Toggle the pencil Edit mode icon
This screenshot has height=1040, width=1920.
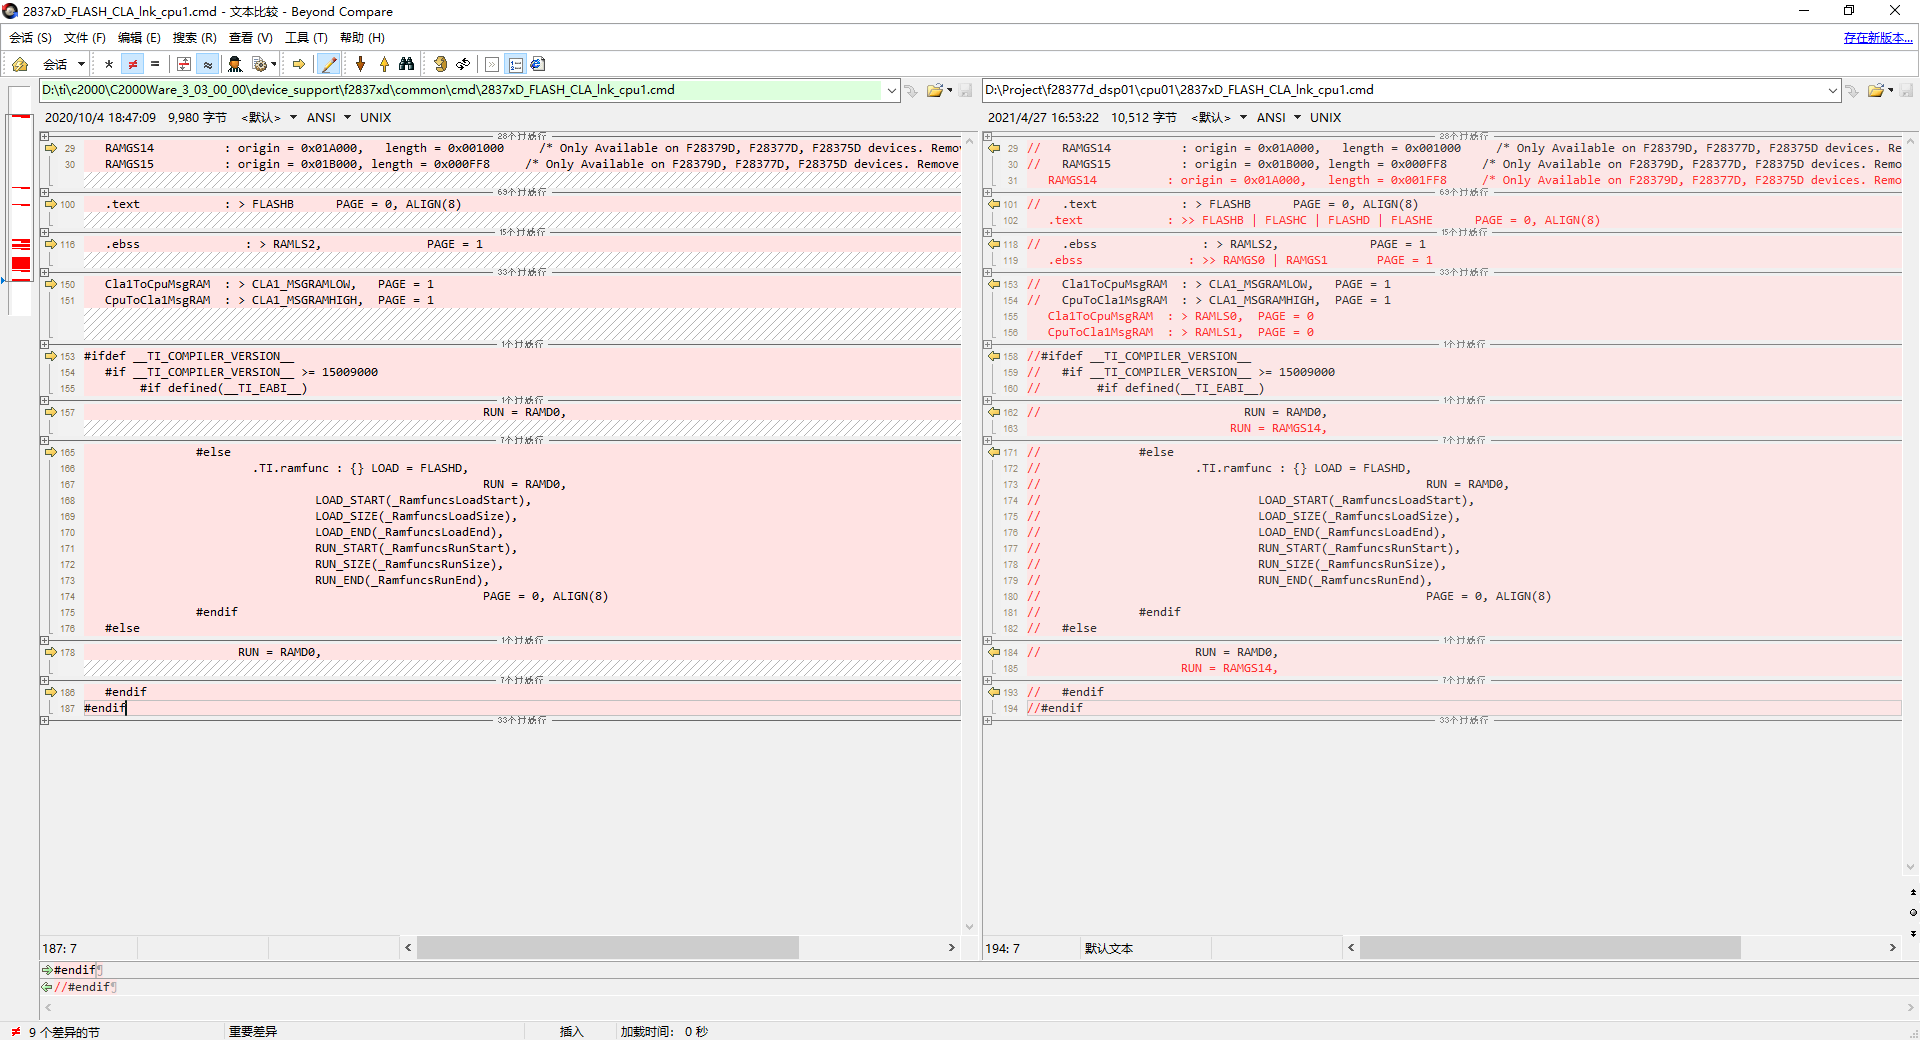click(x=328, y=64)
